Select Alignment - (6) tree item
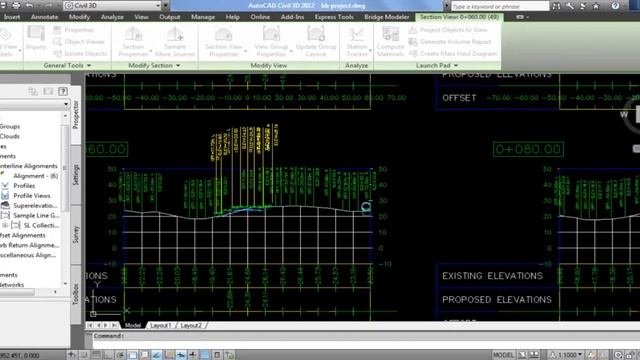The width and height of the screenshot is (640, 360). [36, 176]
